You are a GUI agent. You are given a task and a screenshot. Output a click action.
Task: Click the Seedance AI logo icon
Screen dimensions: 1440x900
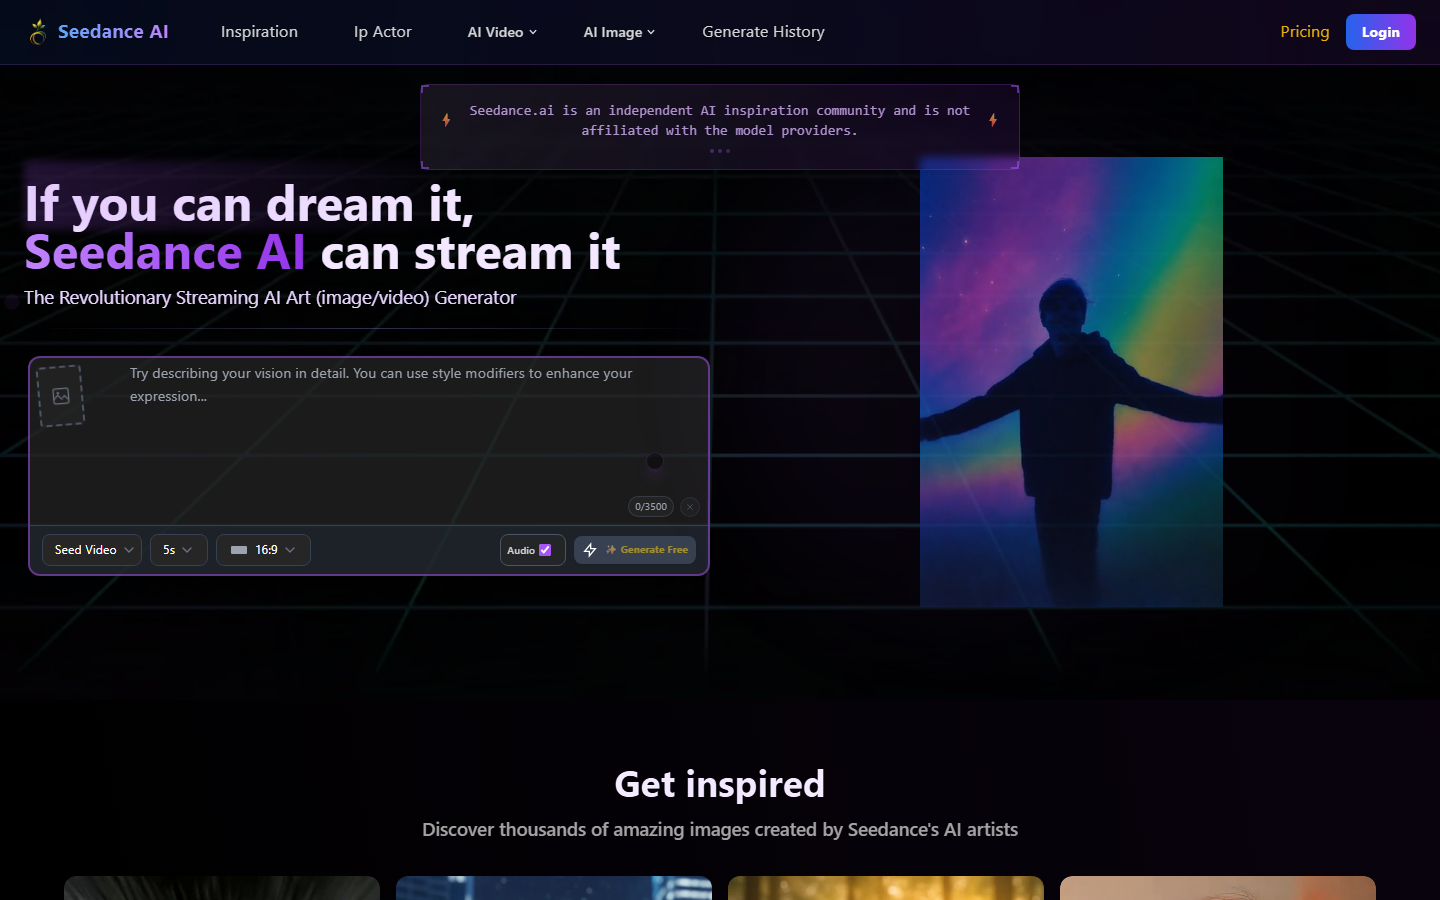point(38,31)
